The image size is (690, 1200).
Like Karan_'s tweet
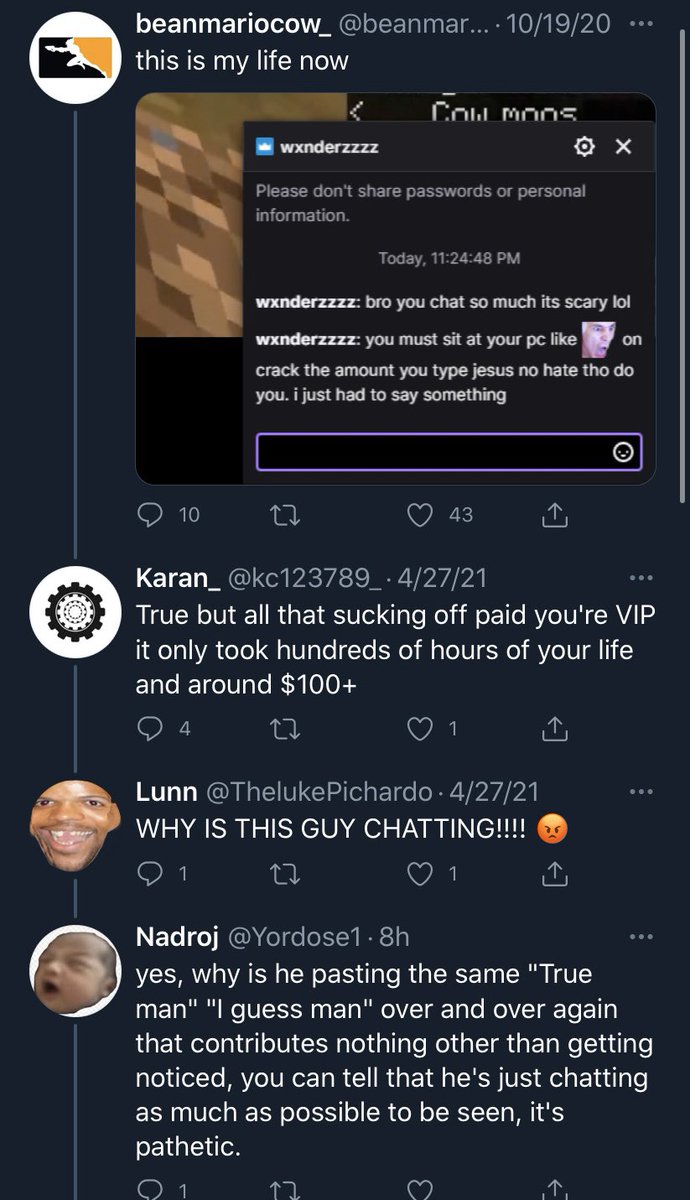pyautogui.click(x=421, y=730)
